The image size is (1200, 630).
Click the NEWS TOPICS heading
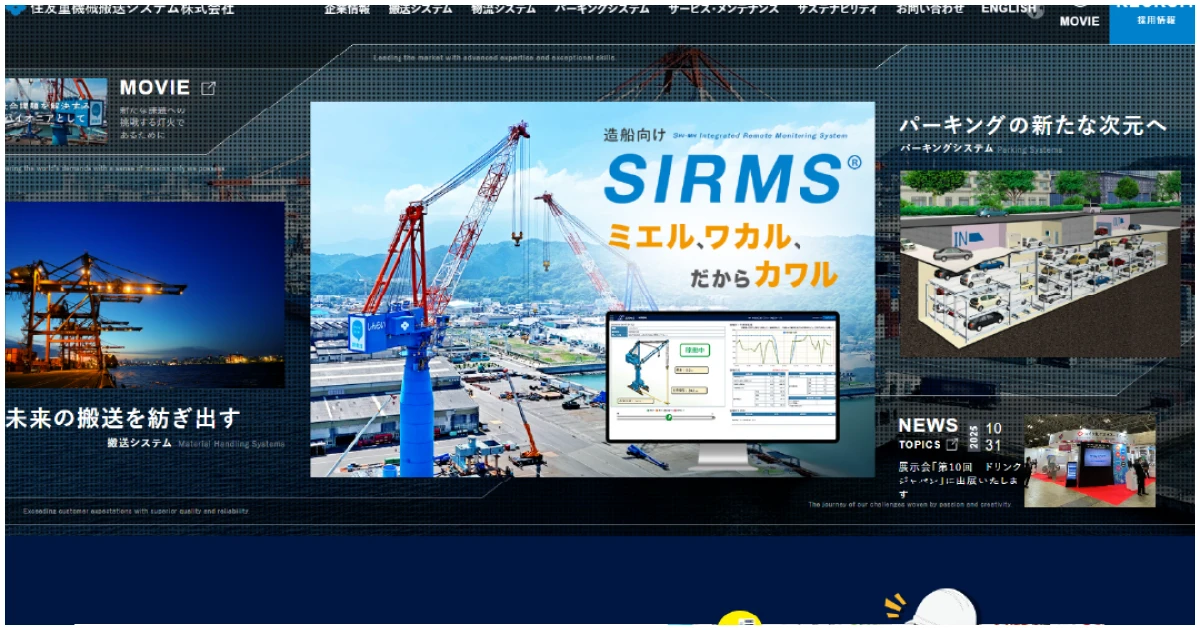pyautogui.click(x=928, y=434)
